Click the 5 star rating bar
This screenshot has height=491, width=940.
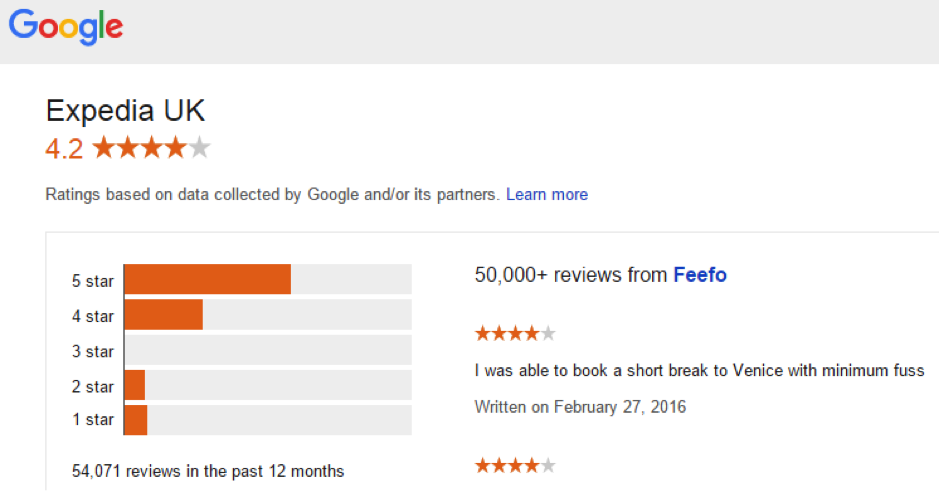[268, 279]
